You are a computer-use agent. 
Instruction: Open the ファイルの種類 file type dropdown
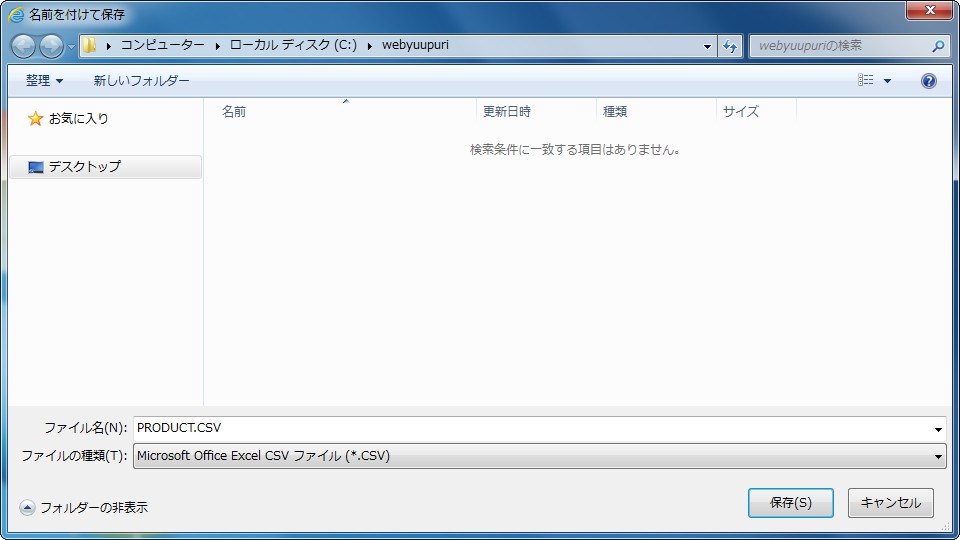539,456
